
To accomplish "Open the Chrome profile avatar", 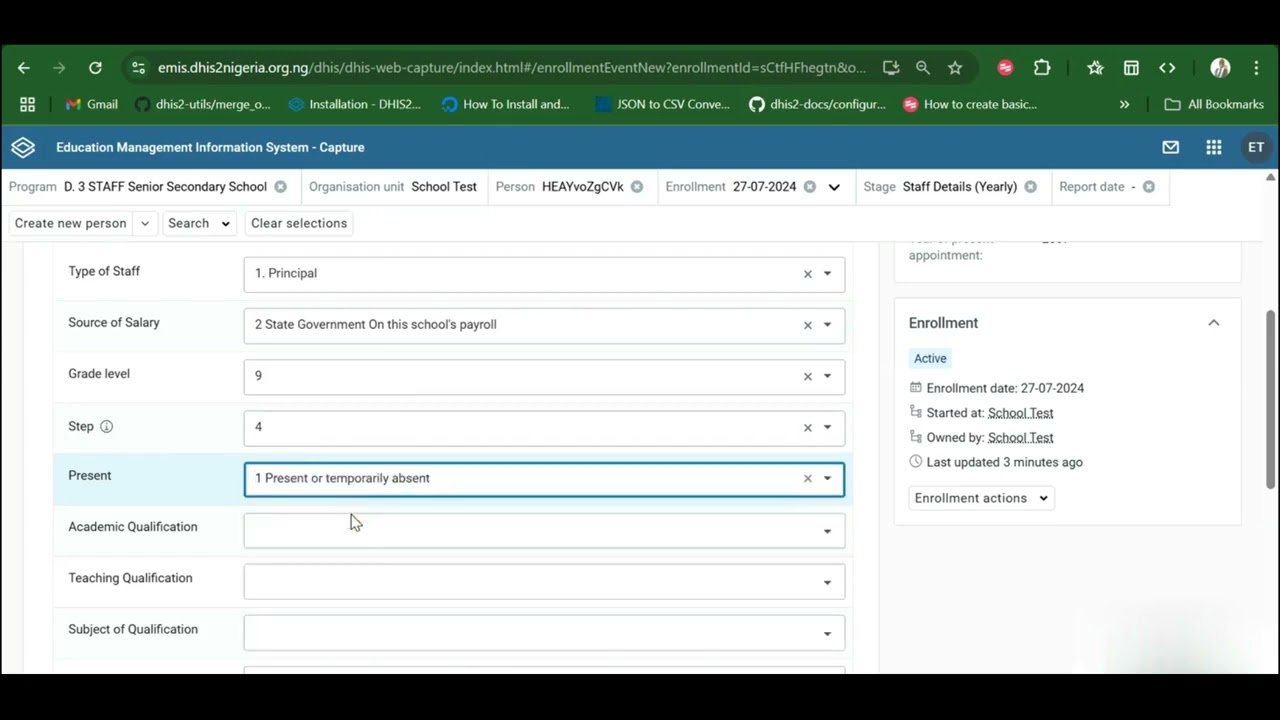I will click(1220, 68).
